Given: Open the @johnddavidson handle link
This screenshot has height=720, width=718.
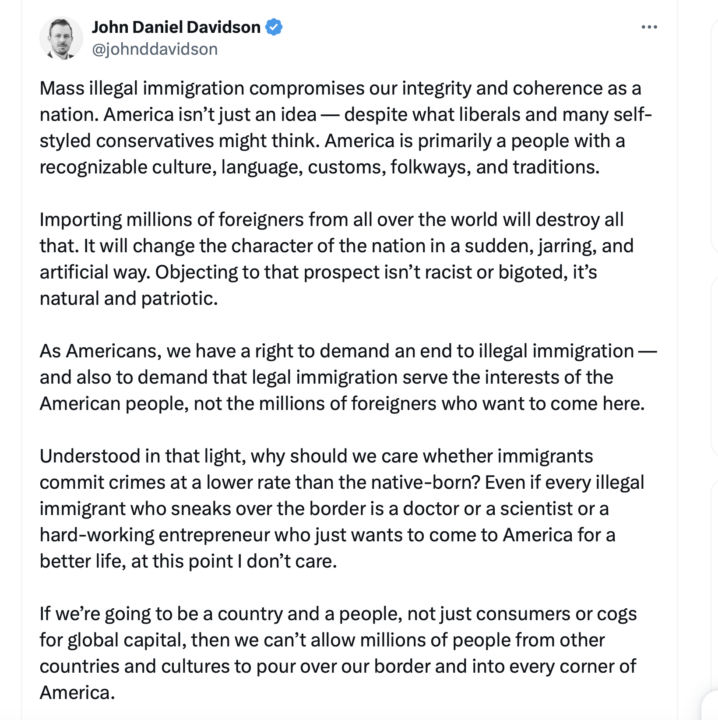Looking at the screenshot, I should [x=154, y=49].
